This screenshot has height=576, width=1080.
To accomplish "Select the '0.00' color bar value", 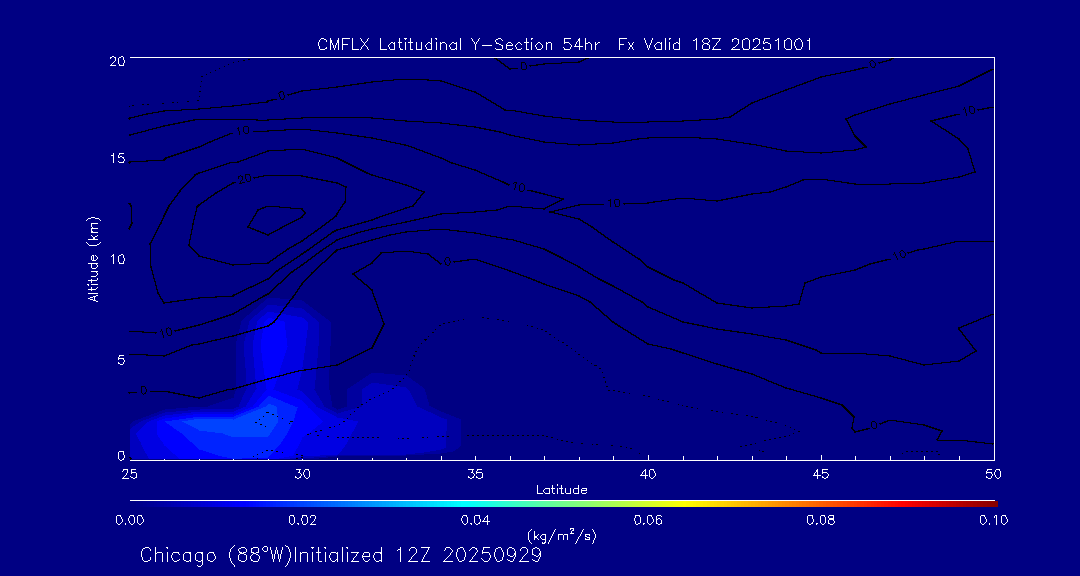I will click(129, 520).
